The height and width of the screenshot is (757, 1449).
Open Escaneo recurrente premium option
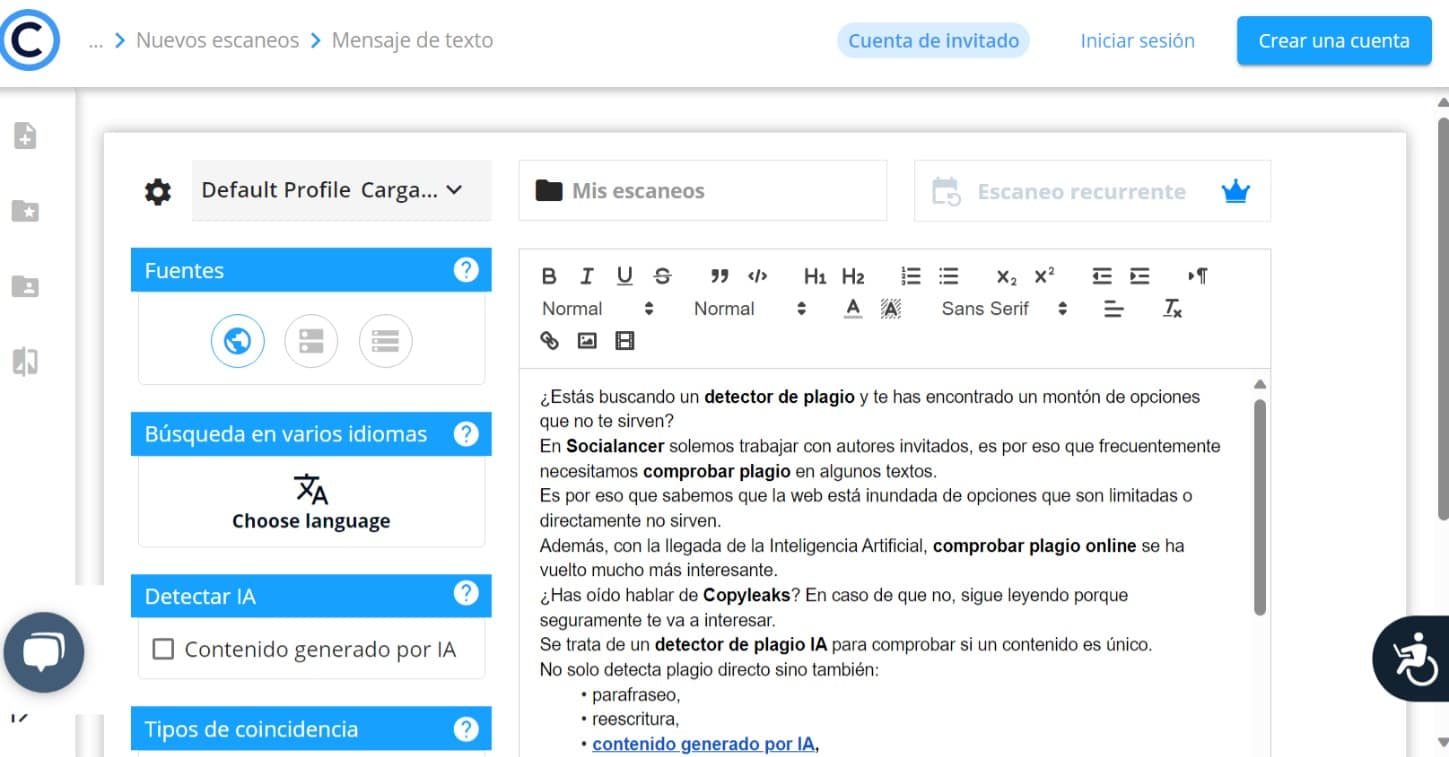coord(1092,191)
